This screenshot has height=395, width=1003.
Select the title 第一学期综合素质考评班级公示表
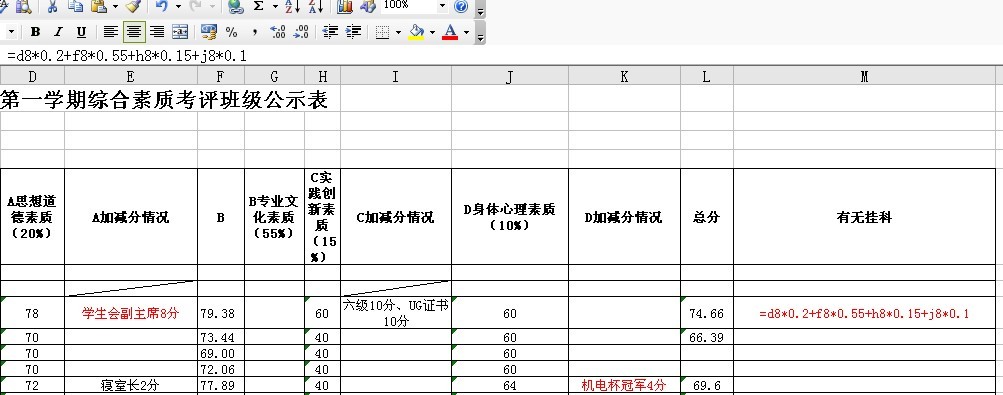[164, 99]
